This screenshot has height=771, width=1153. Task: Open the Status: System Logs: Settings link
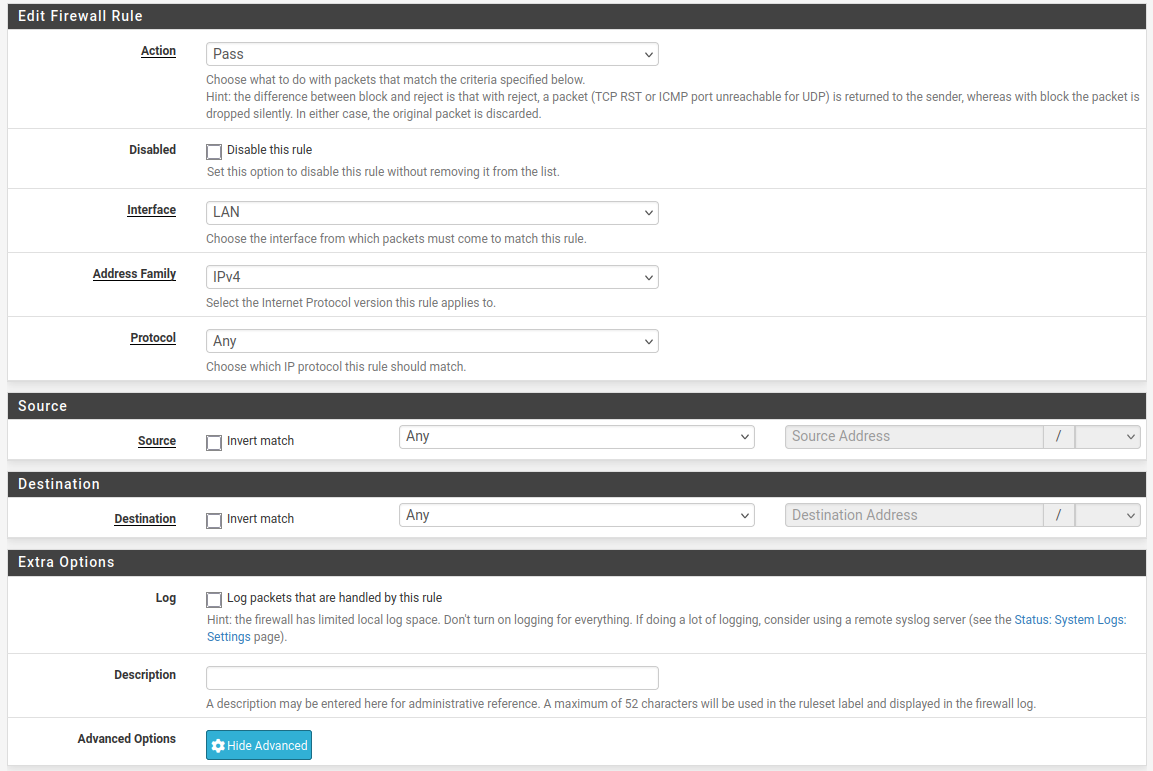click(x=1070, y=620)
